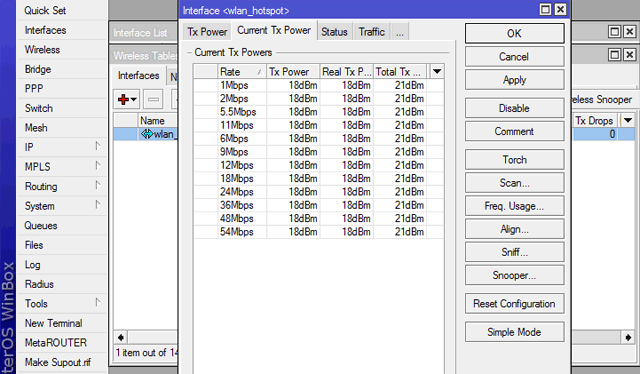This screenshot has height=374, width=640.
Task: Open Freq. Usage... tool
Action: (514, 206)
